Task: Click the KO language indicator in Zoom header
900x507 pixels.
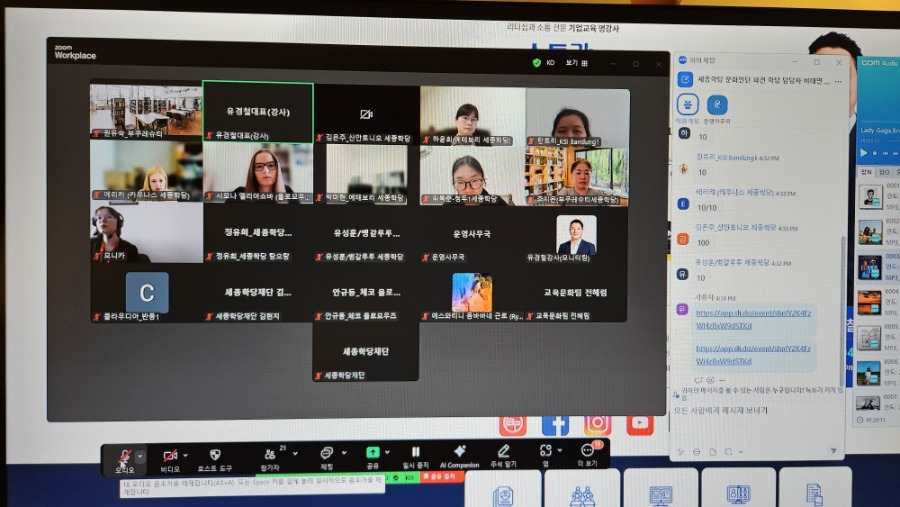Action: pos(550,63)
